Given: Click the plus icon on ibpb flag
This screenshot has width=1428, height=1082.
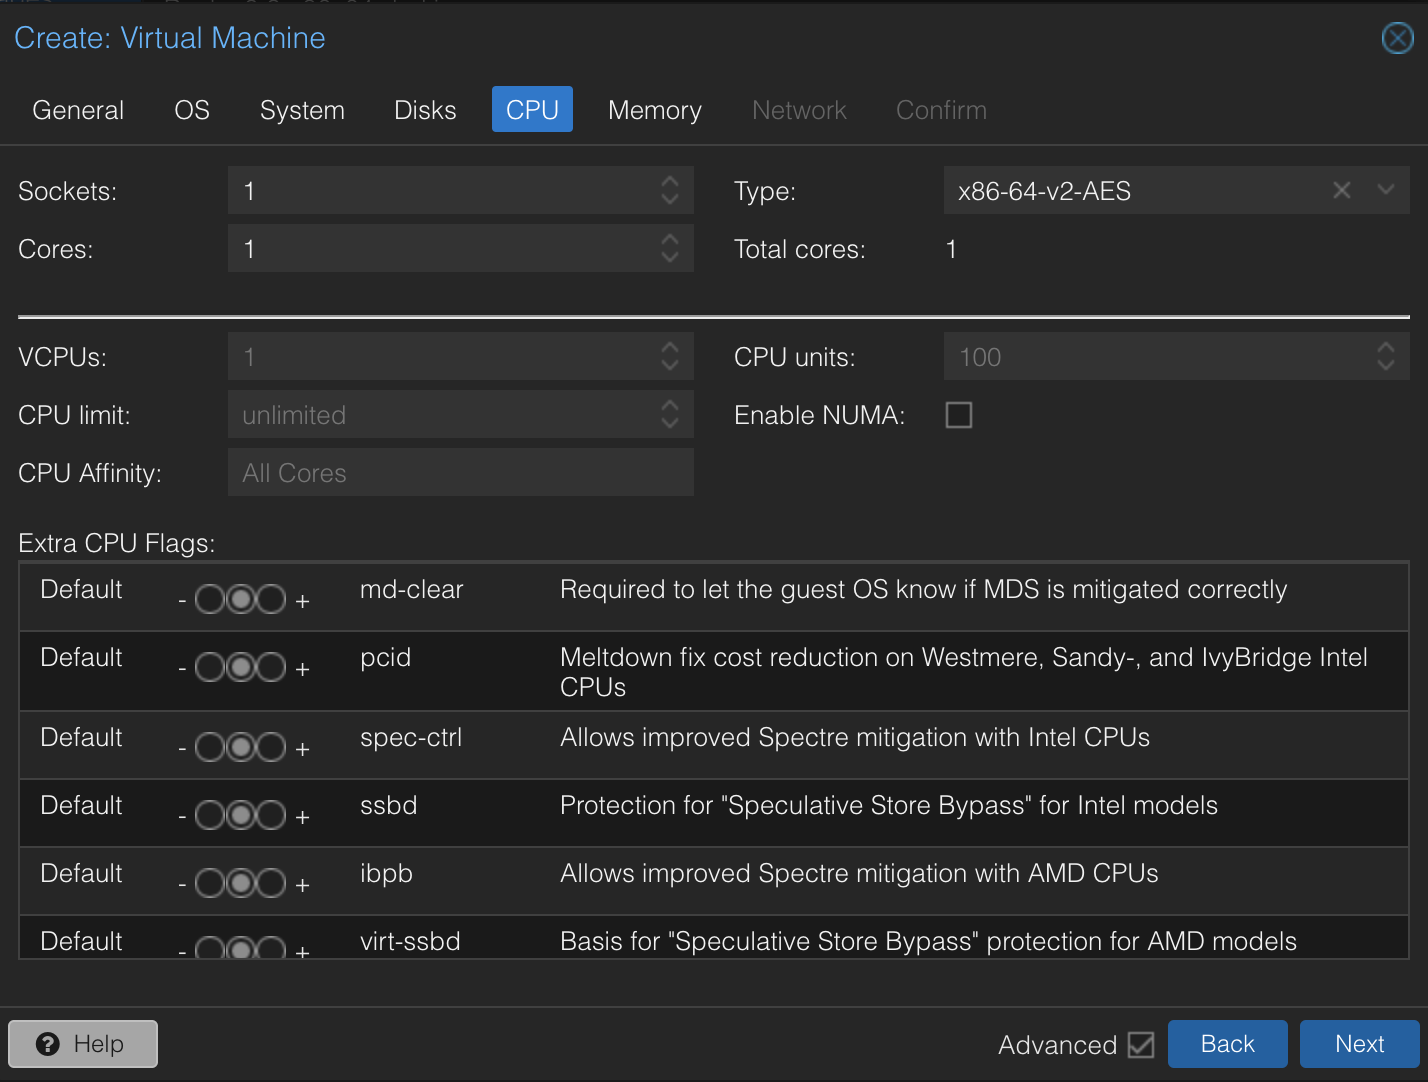Looking at the screenshot, I should 303,882.
